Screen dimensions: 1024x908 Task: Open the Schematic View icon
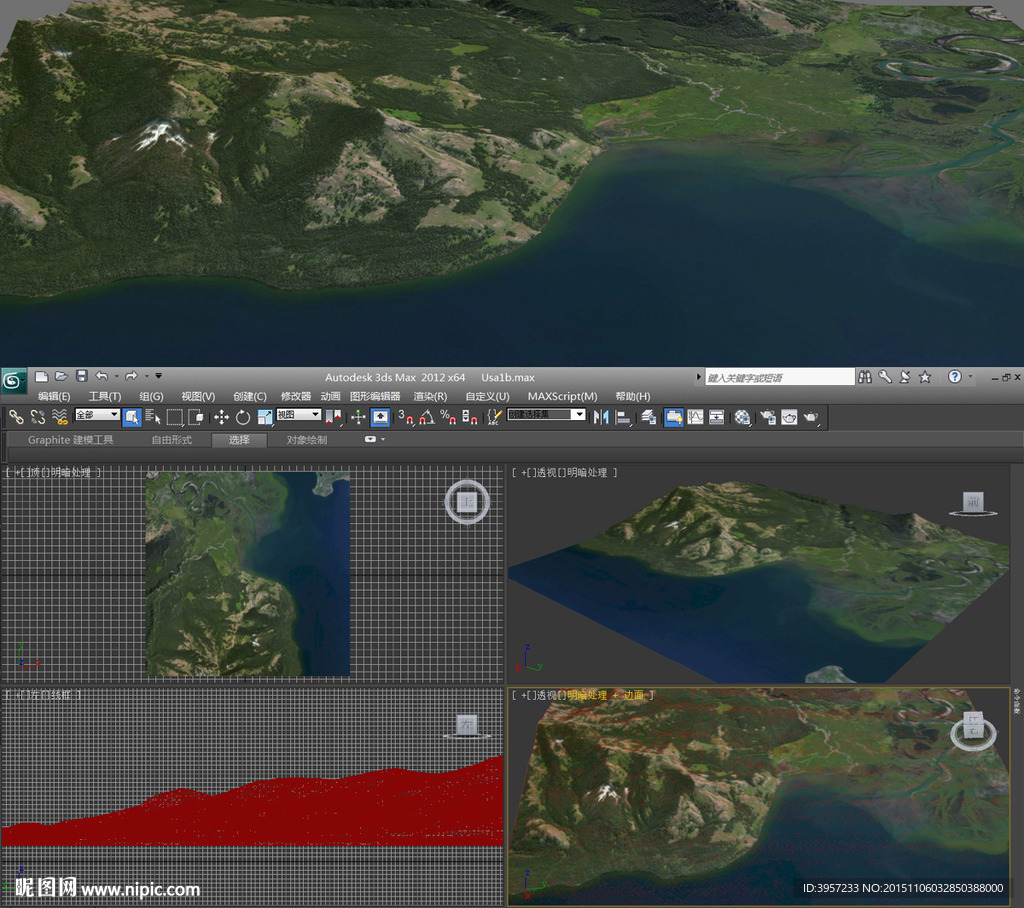(x=716, y=417)
